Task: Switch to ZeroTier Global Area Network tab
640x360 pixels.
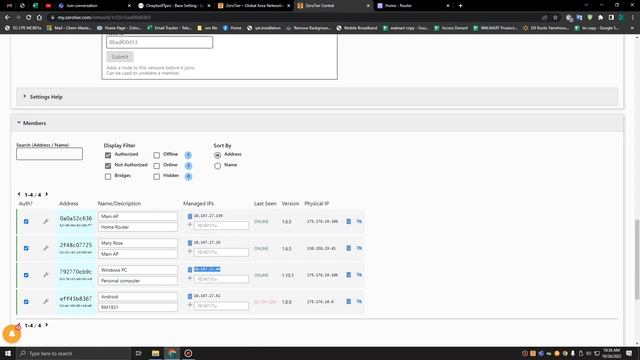Action: [x=254, y=6]
